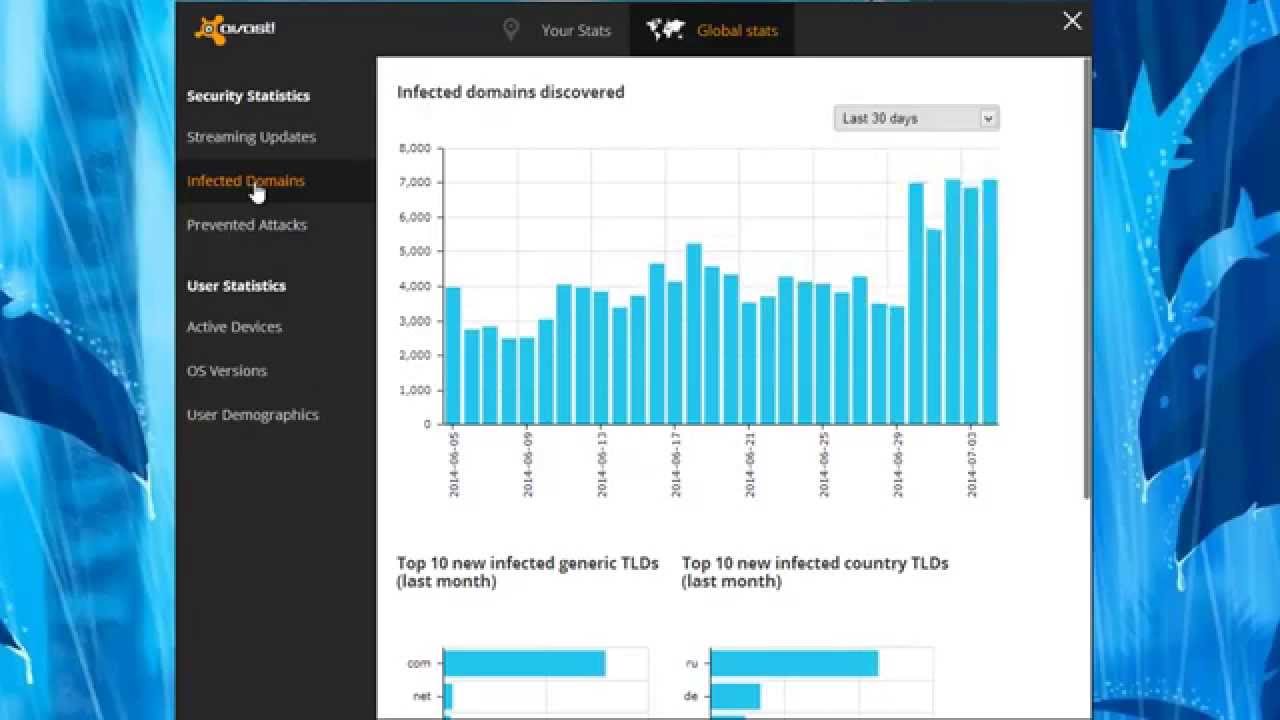Click the highest June bar near 2014-06-17
Image resolution: width=1280 pixels, height=720 pixels.
tap(694, 333)
